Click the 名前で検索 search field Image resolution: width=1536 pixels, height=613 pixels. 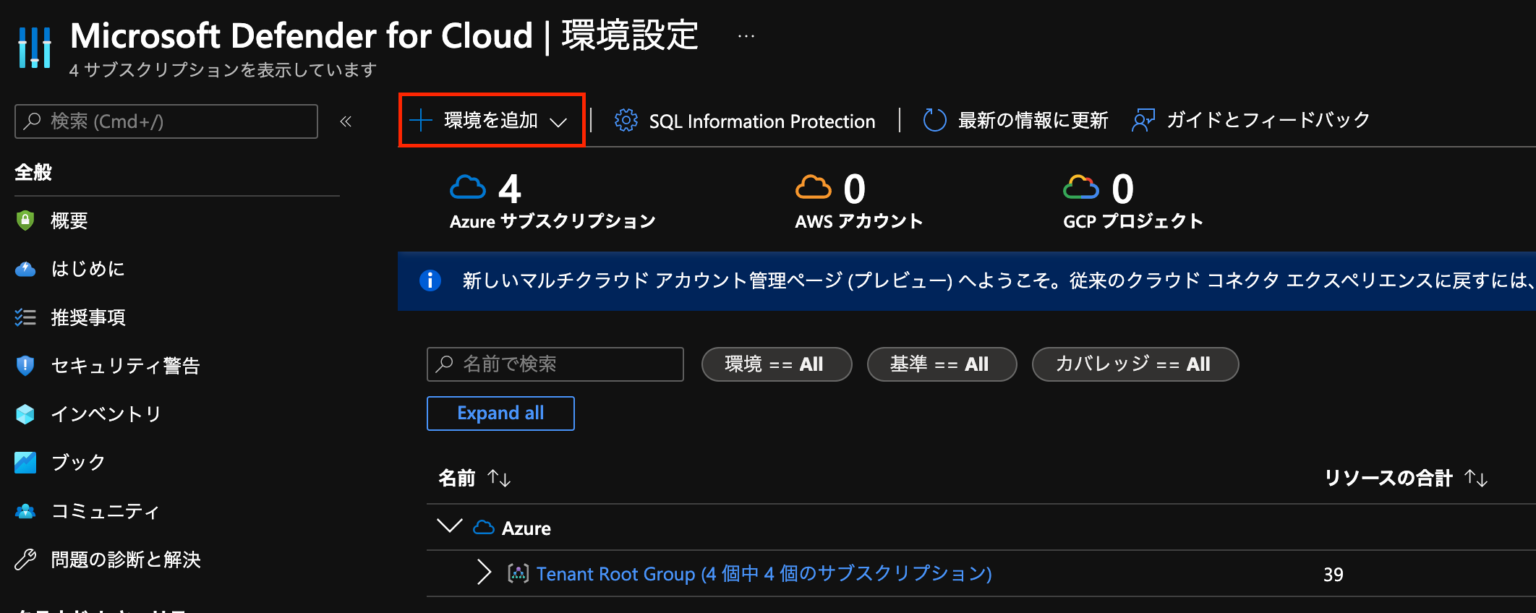(555, 364)
